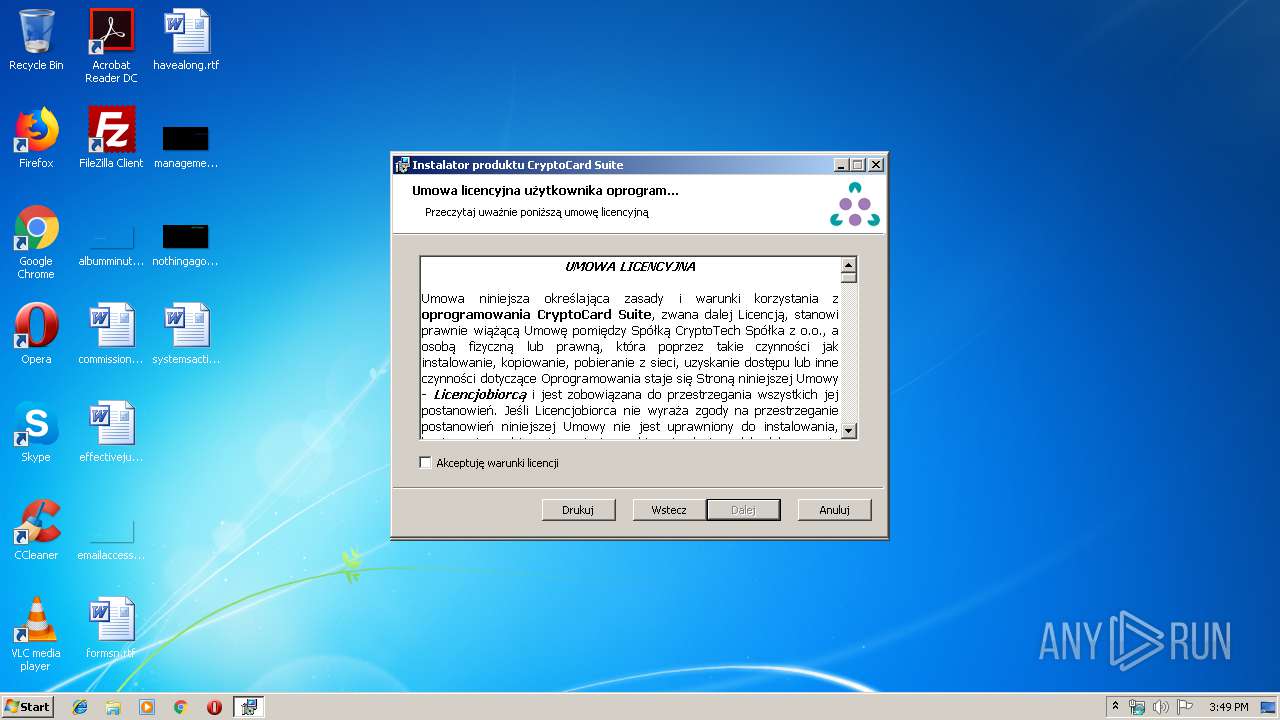Select havealong.rtf document icon
Viewport: 1280px width, 720px height.
click(186, 40)
